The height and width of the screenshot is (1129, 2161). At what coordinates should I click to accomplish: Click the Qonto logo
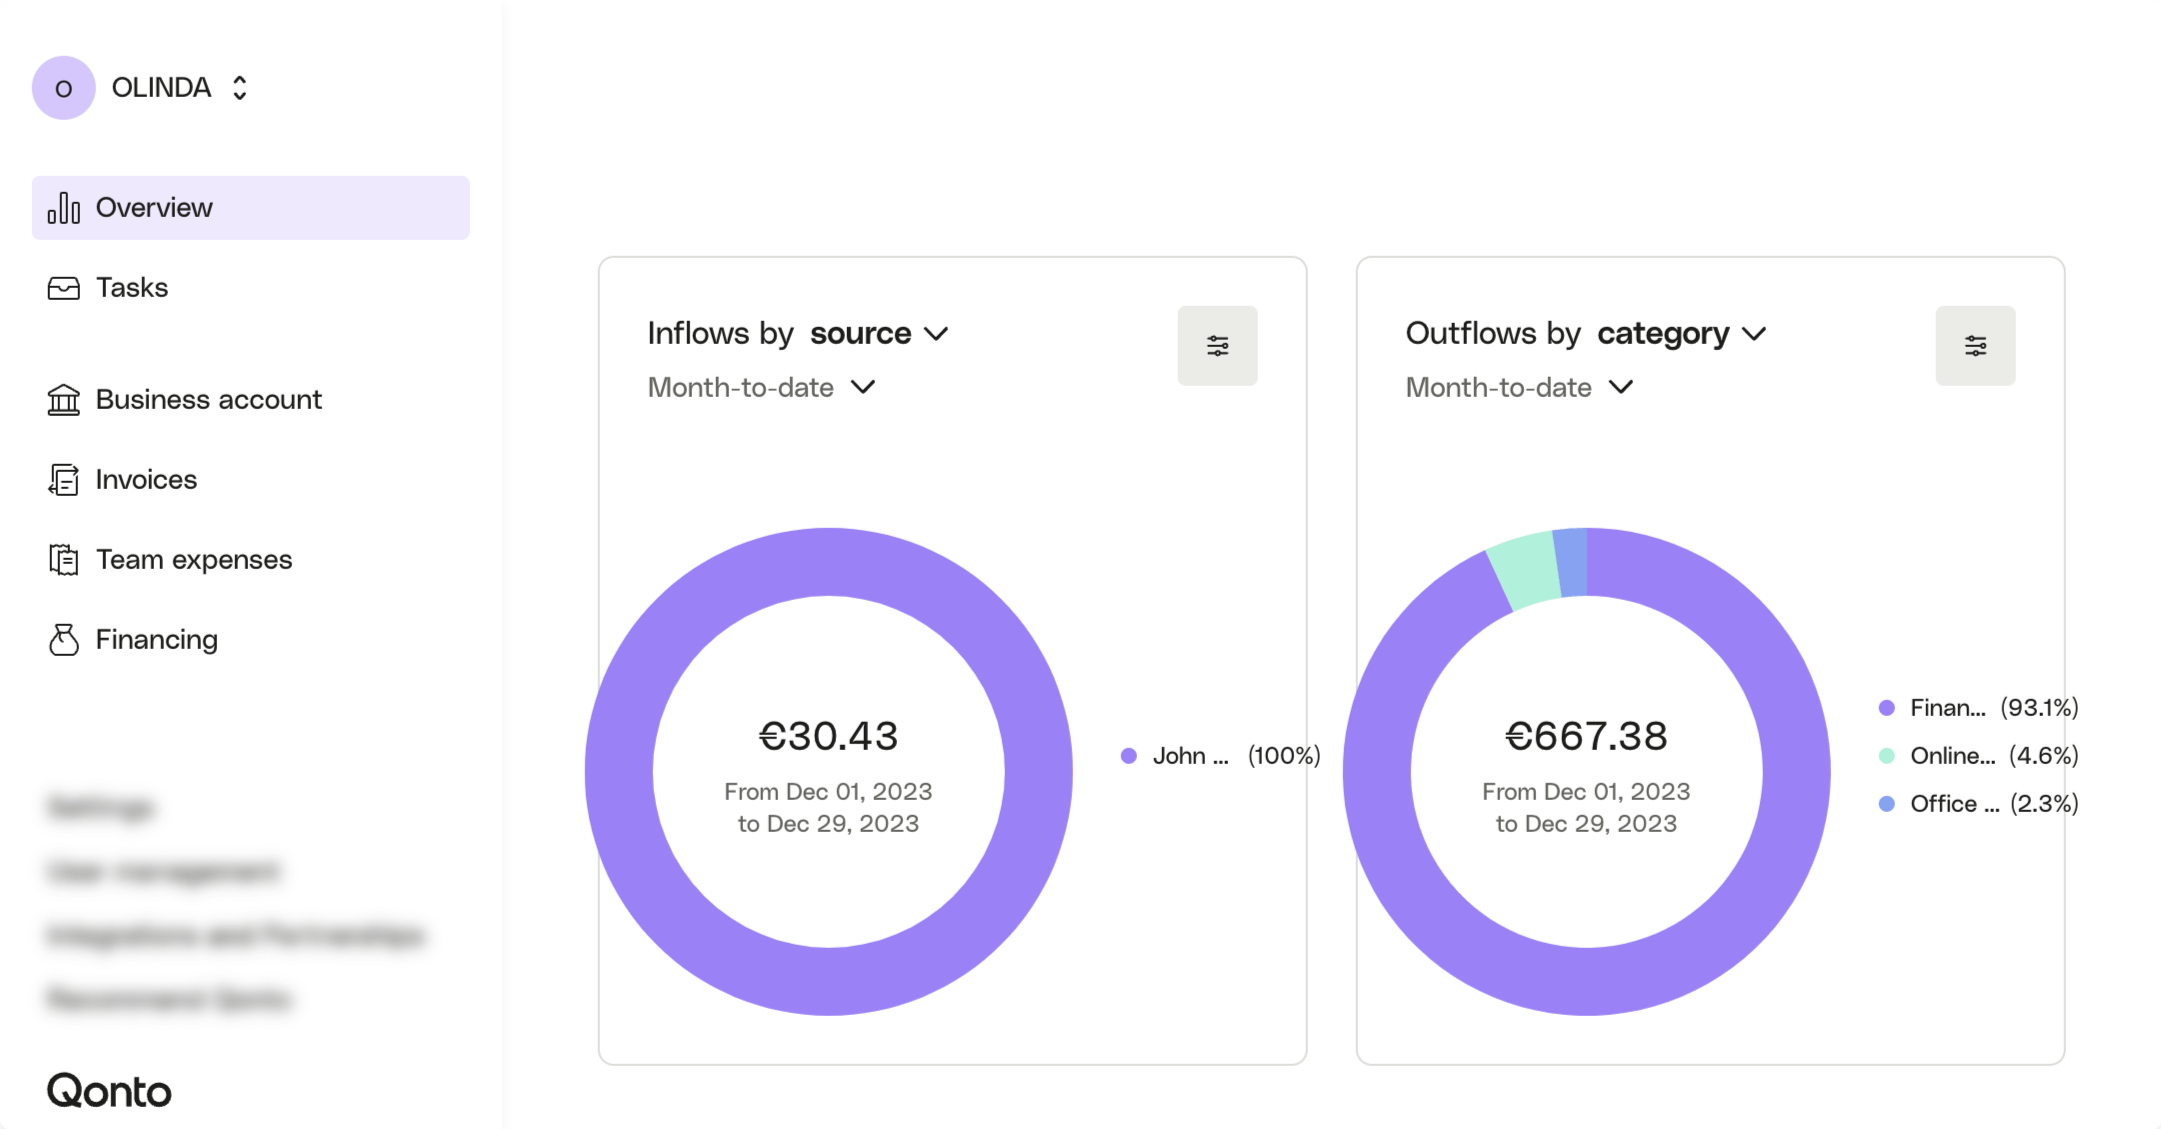[x=109, y=1091]
